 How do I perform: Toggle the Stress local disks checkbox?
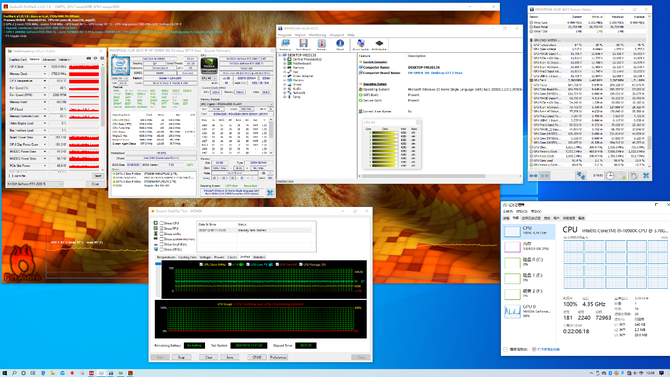[162, 244]
